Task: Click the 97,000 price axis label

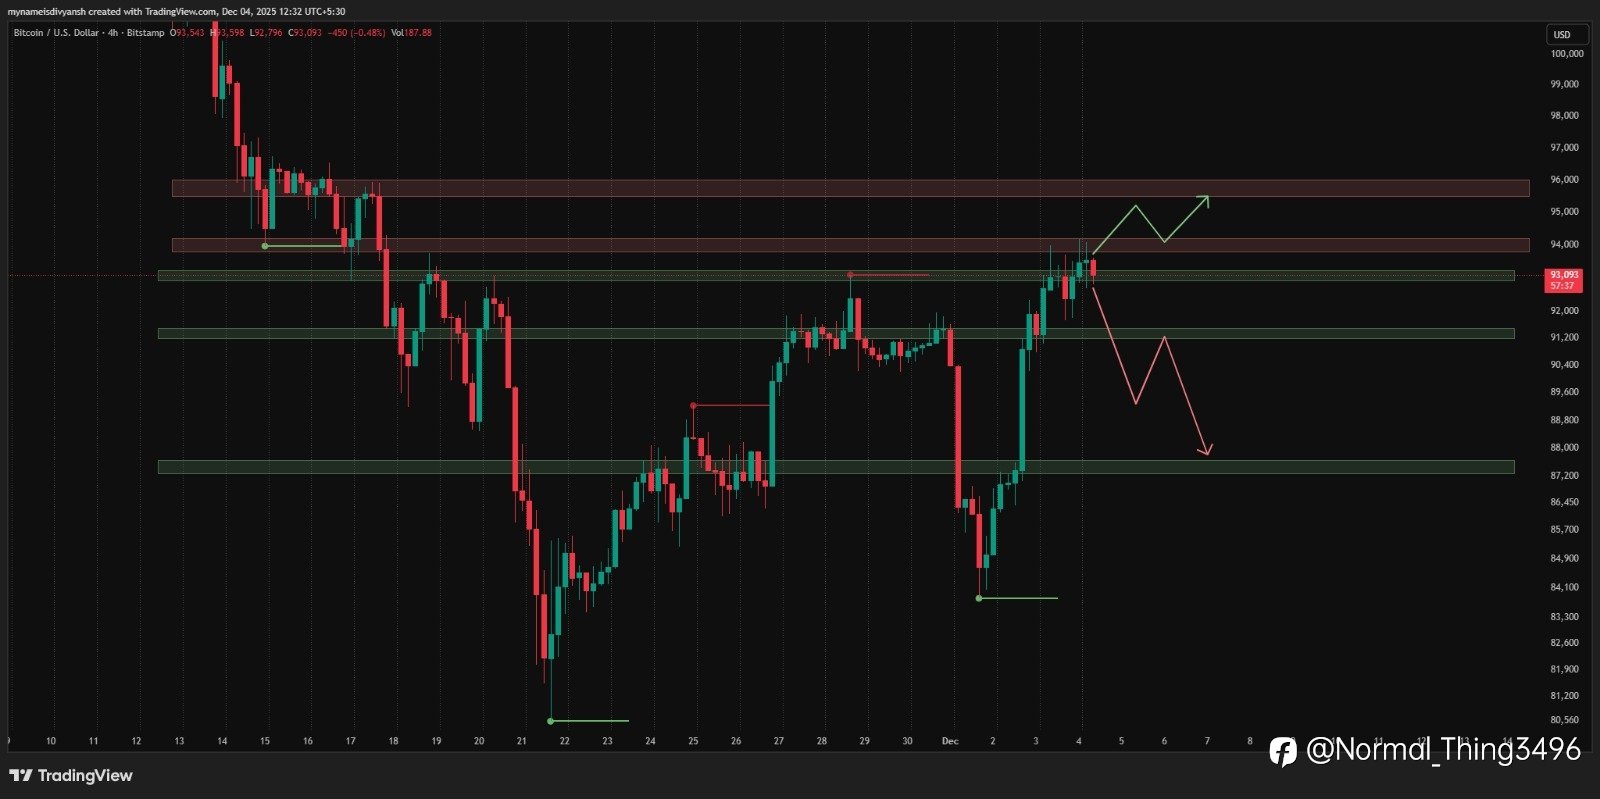Action: [1565, 147]
